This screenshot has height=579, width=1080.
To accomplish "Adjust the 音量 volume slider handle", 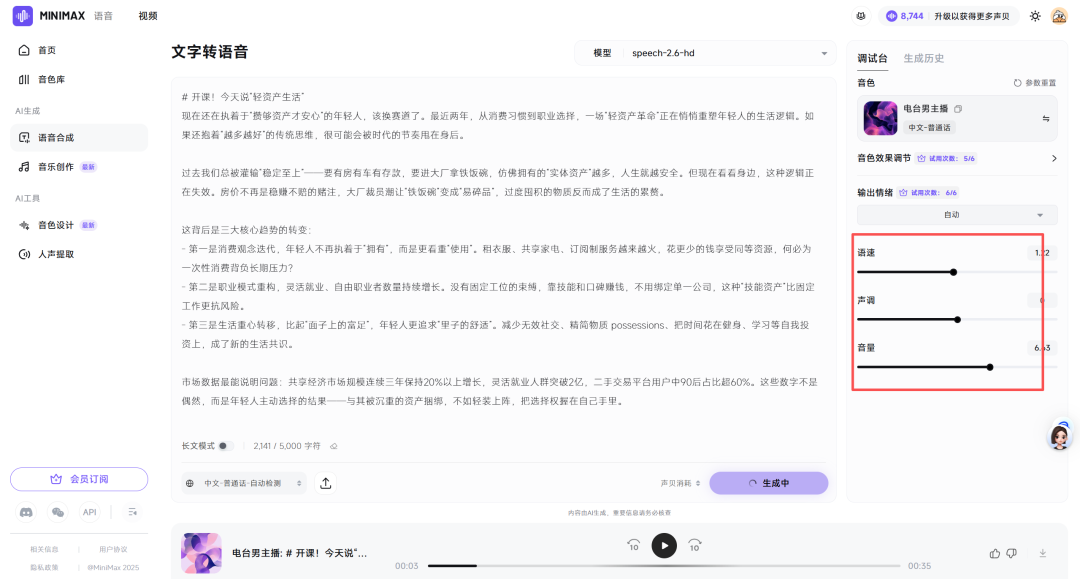I will pyautogui.click(x=990, y=367).
